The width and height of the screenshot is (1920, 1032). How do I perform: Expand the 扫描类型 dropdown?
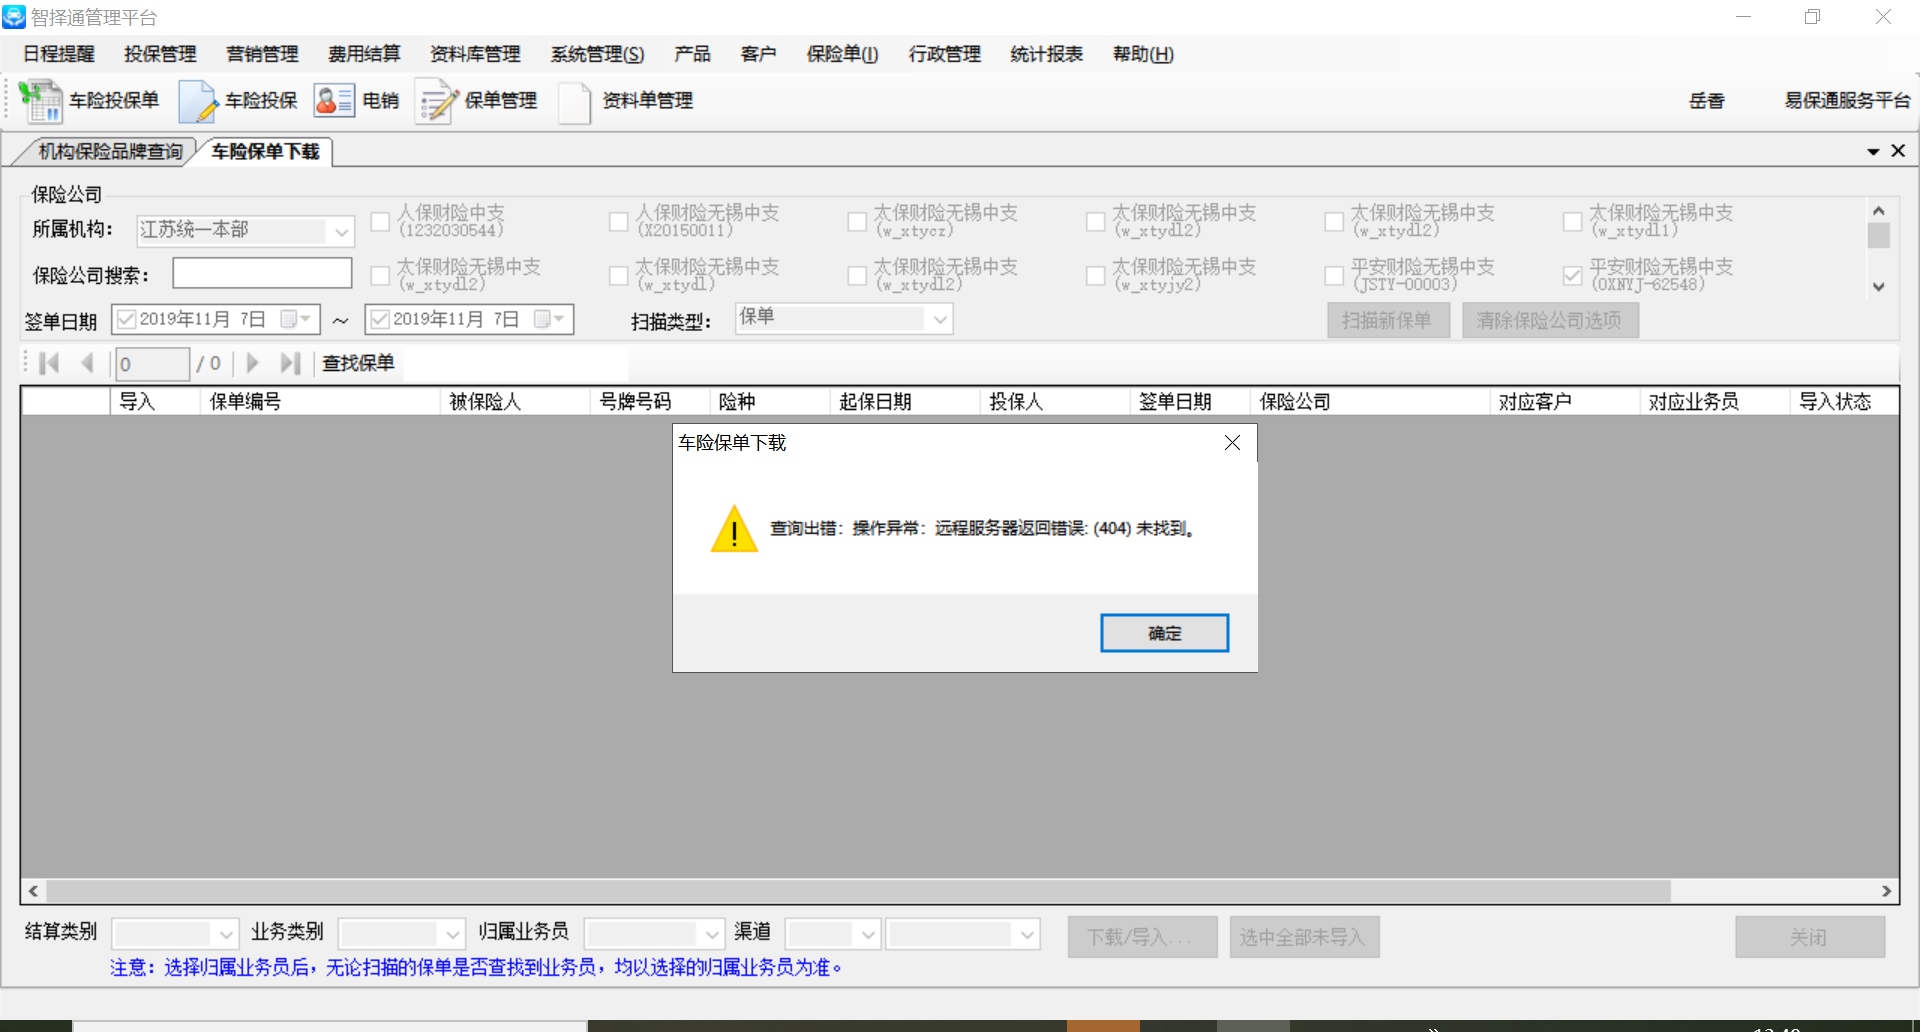pyautogui.click(x=940, y=319)
